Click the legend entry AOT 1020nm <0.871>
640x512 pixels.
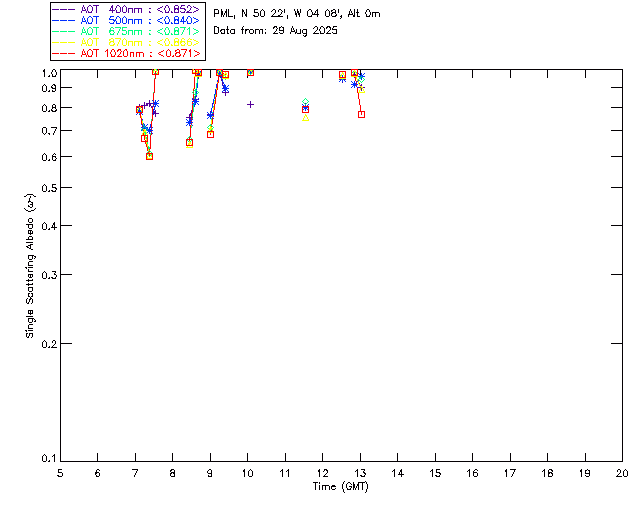(x=140, y=53)
